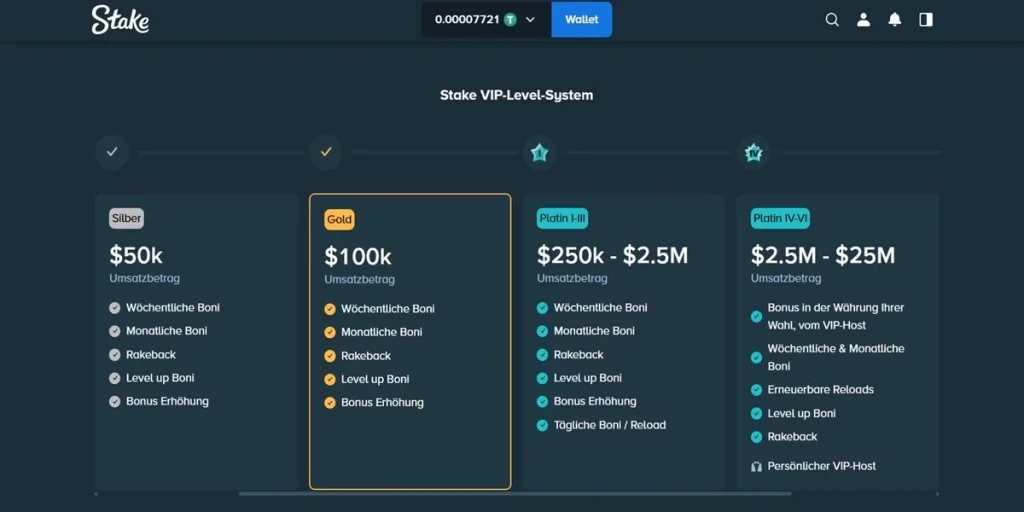The image size is (1024, 512).
Task: Open the search magnifier icon
Action: [x=832, y=20]
